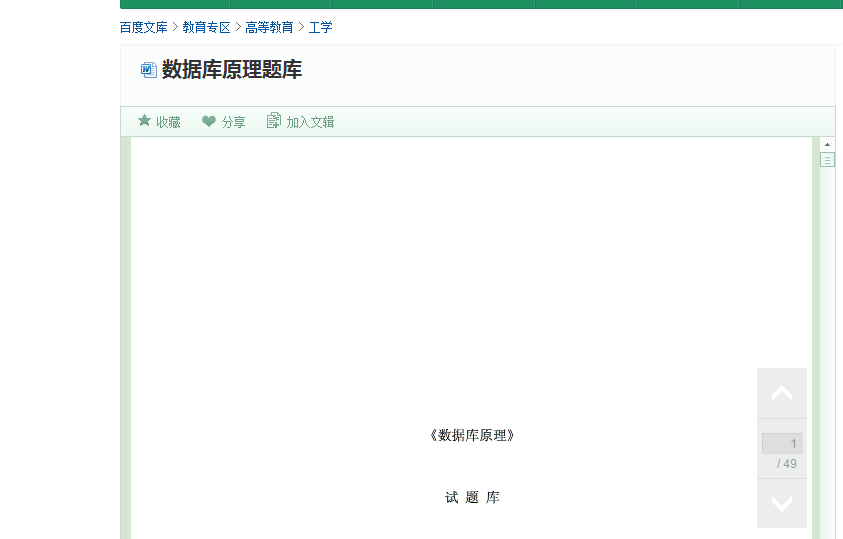Click the 加入文辑 document-plus icon

tap(274, 120)
